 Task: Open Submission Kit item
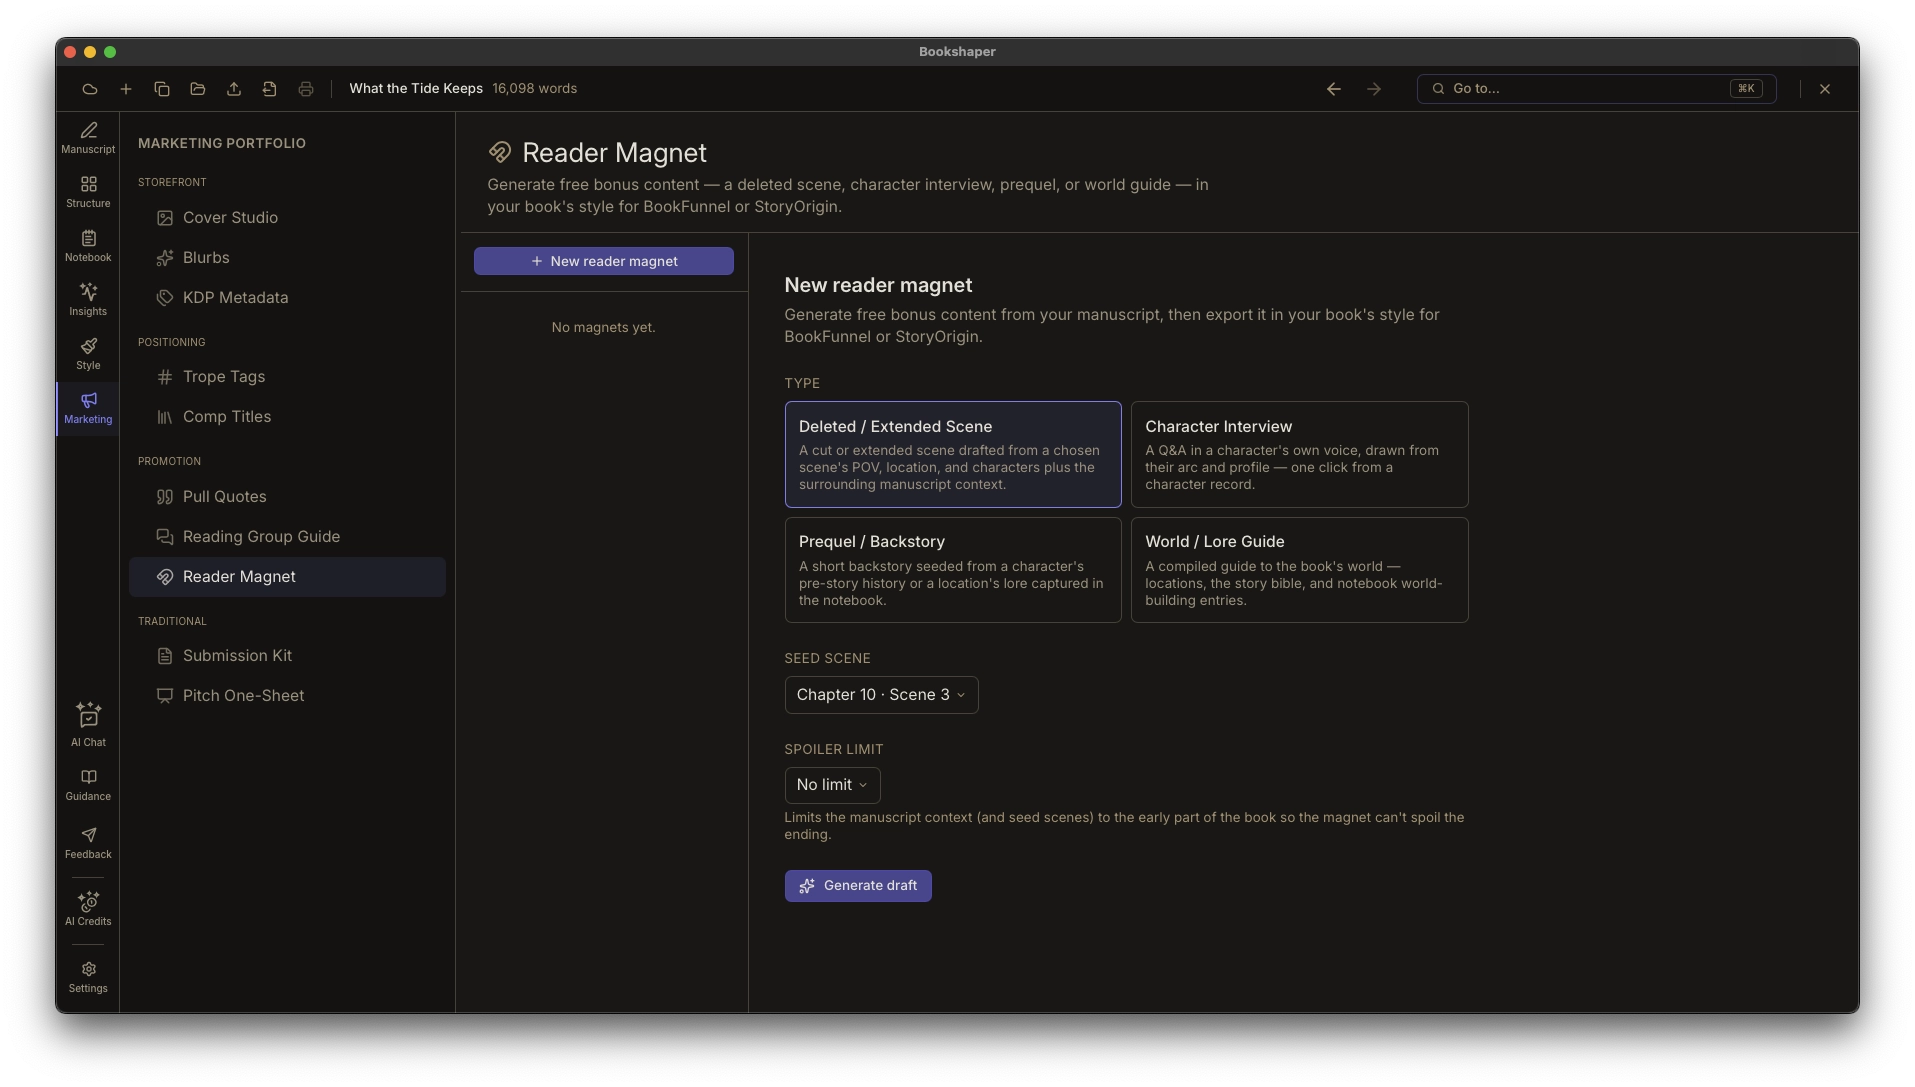tap(287, 656)
